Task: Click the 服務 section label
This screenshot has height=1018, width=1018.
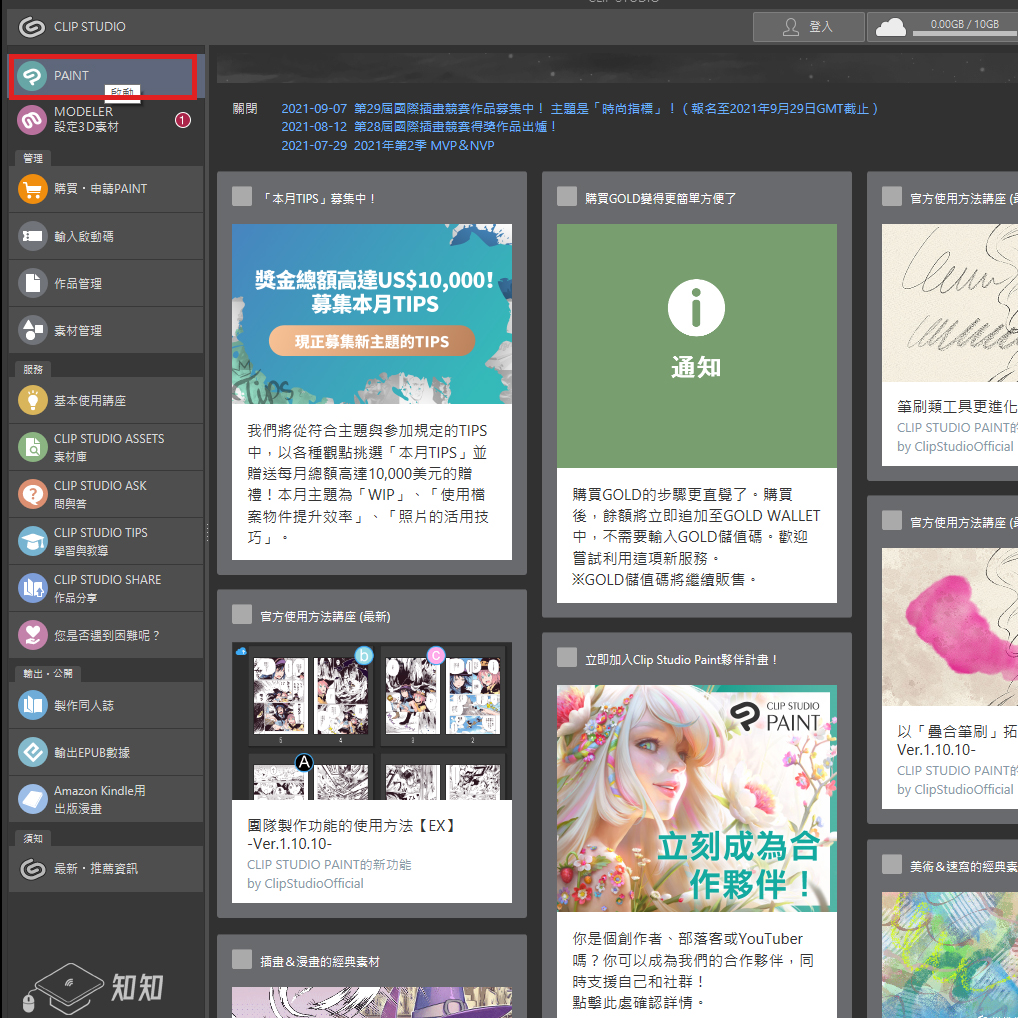Action: coord(33,369)
